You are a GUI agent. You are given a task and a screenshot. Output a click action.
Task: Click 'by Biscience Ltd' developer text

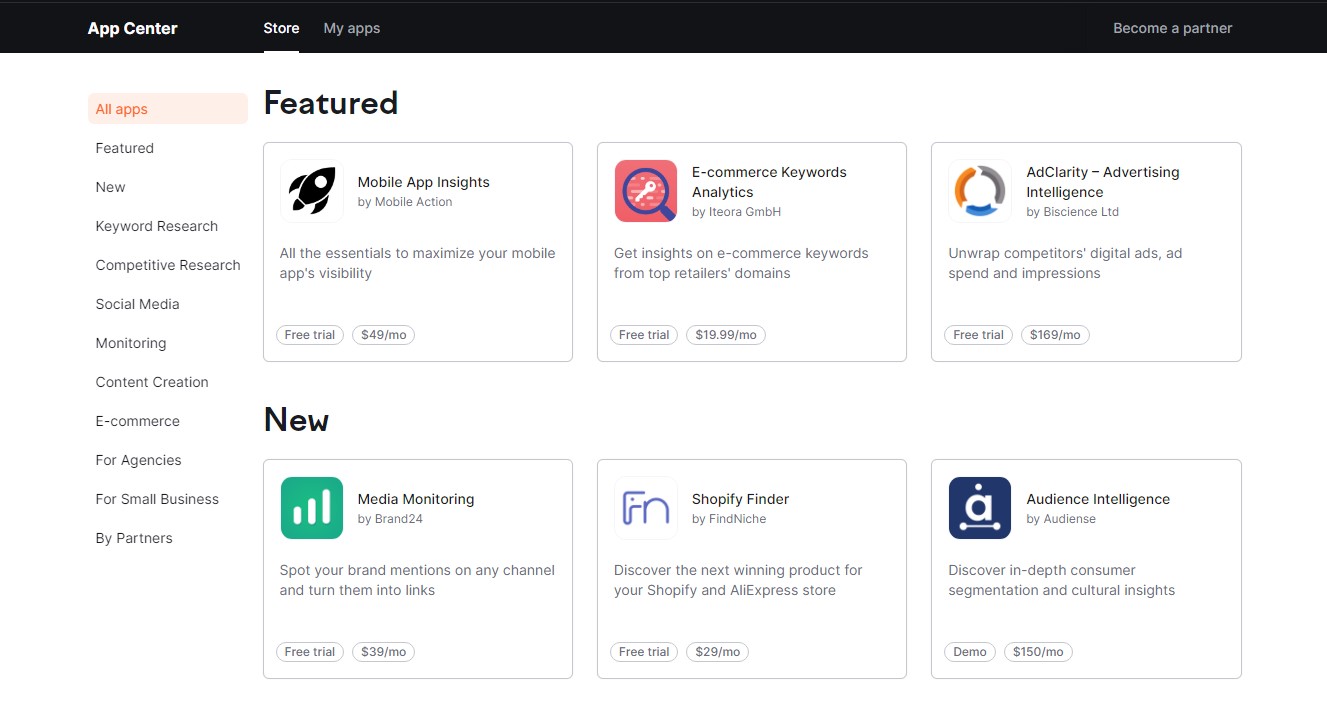pyautogui.click(x=1072, y=212)
